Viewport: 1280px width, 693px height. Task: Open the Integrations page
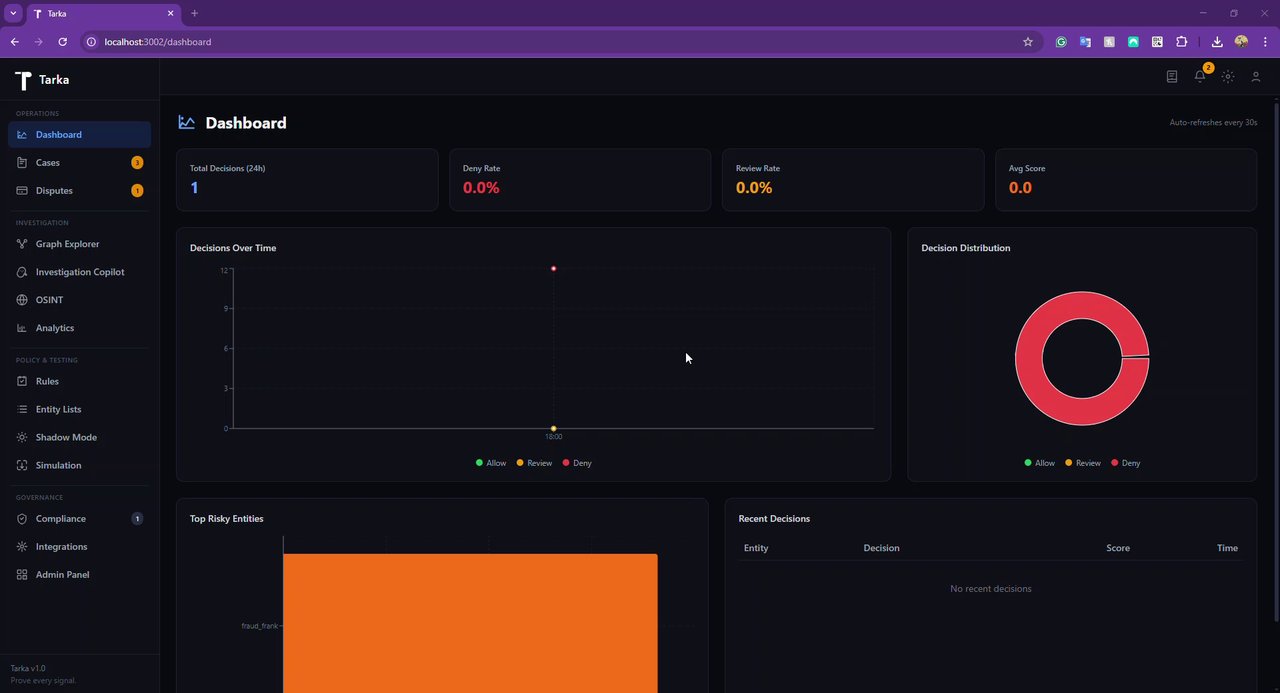(79, 547)
